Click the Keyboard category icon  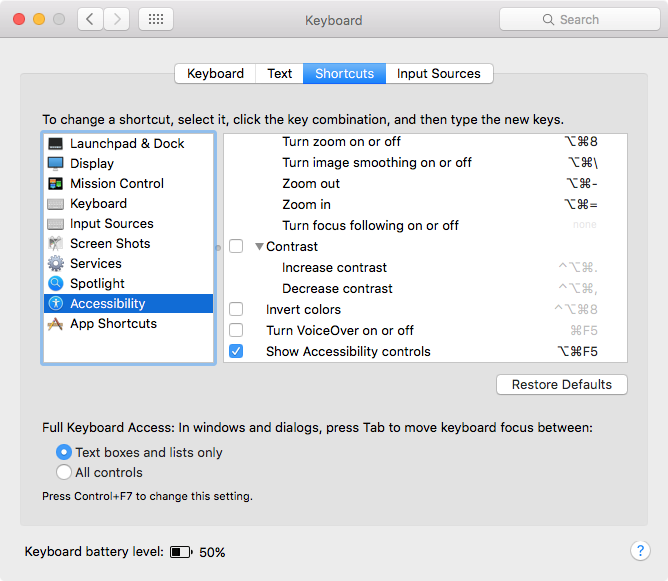55,204
